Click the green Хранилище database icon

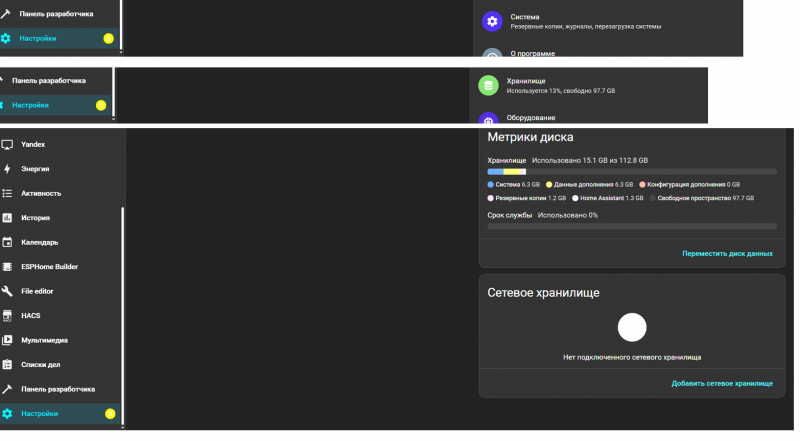(x=488, y=85)
